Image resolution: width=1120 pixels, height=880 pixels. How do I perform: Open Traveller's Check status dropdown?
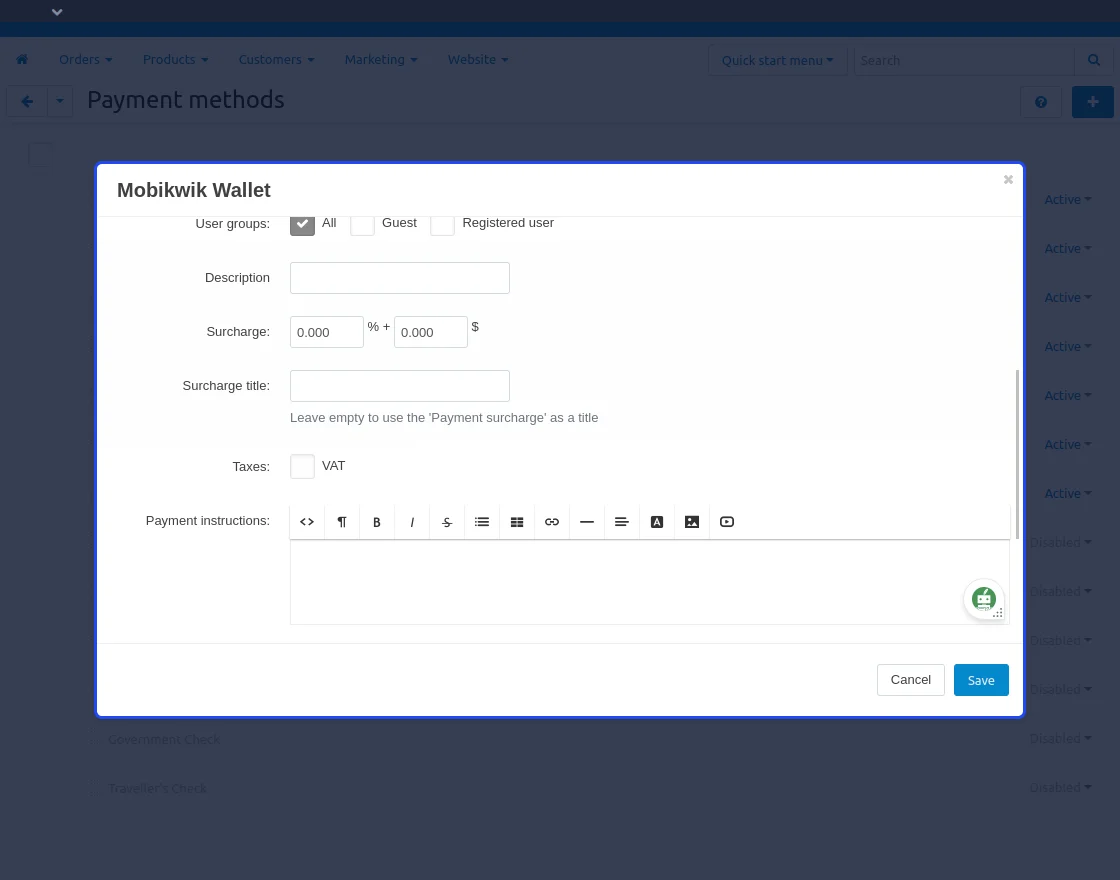coord(1060,788)
